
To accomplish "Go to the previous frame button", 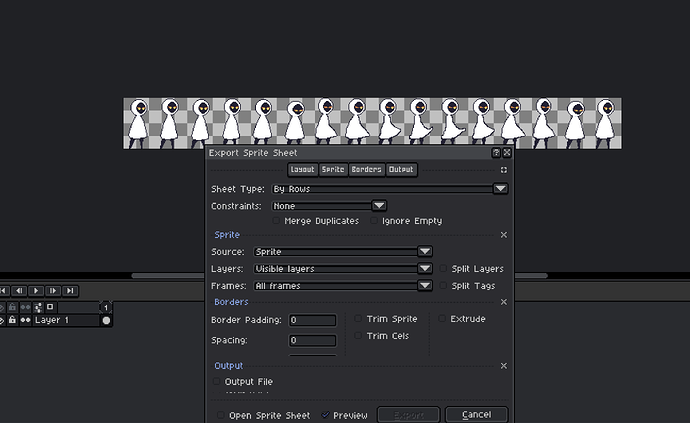I will pos(21,291).
